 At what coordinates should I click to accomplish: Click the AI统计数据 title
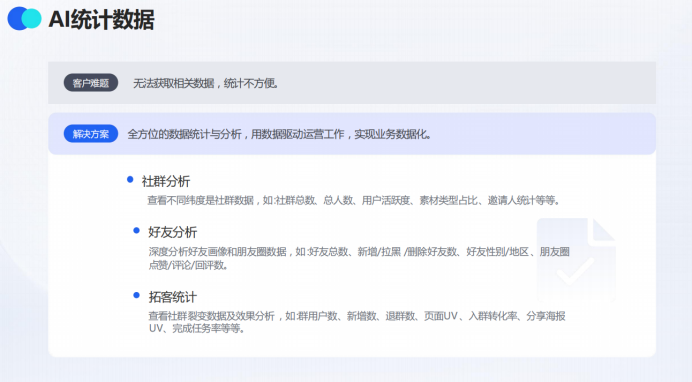point(102,20)
